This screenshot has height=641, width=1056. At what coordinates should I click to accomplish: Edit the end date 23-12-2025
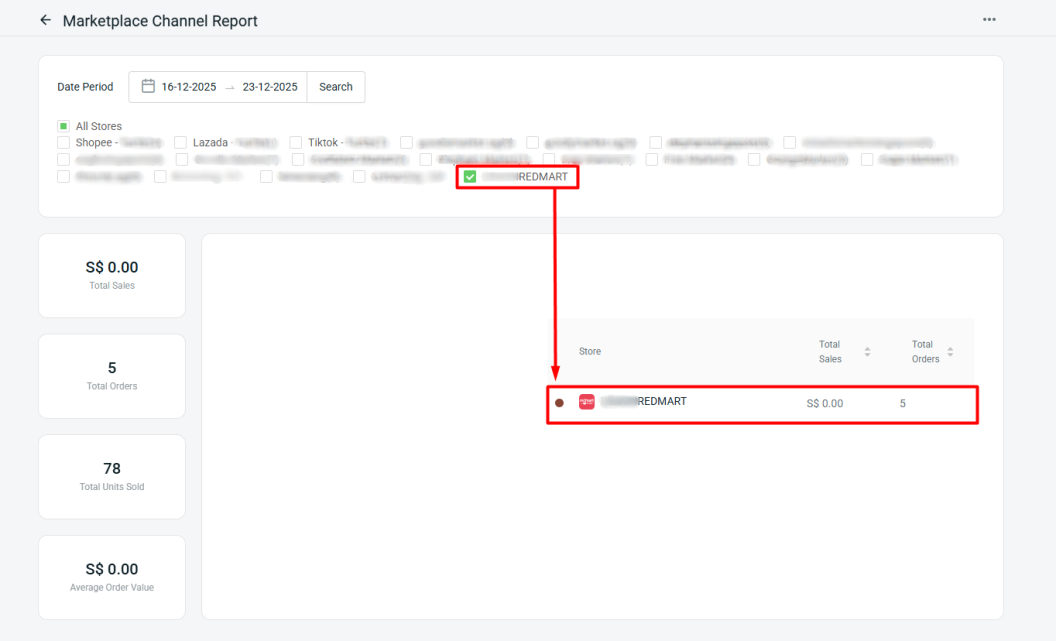(270, 87)
